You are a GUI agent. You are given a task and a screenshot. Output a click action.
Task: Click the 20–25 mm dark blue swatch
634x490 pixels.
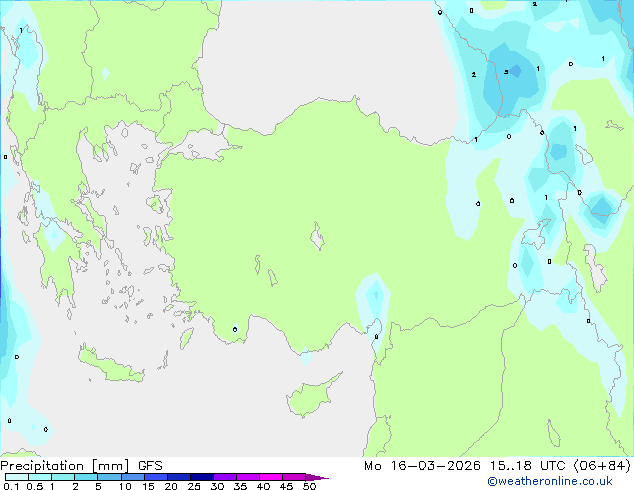178,477
